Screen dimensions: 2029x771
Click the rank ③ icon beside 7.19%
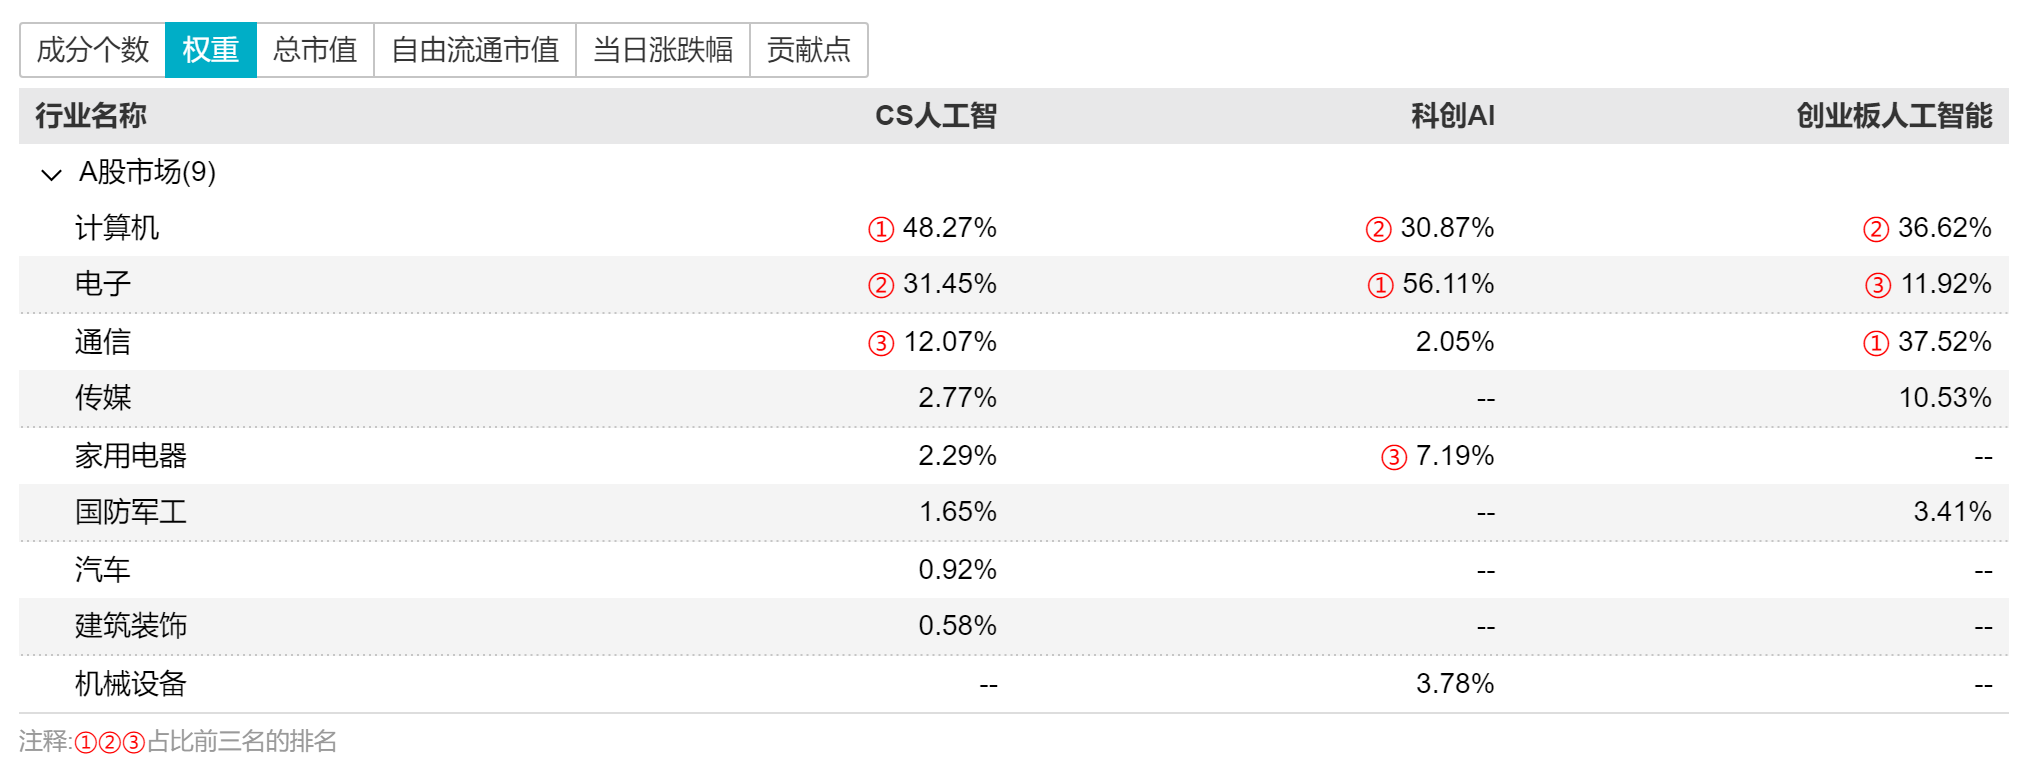(1394, 458)
